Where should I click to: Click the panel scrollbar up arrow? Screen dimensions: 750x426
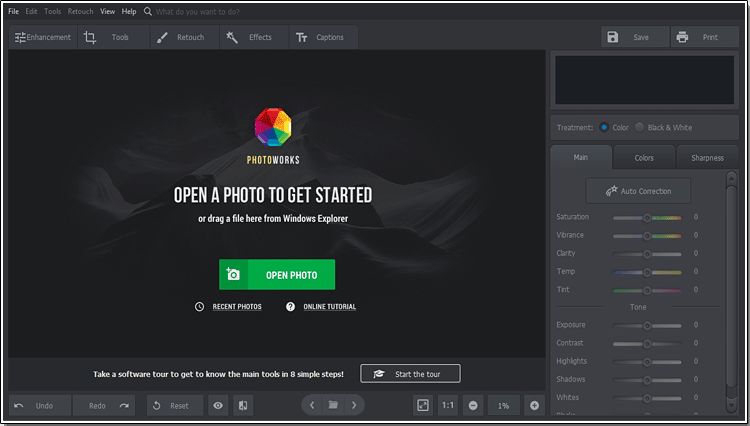(732, 178)
